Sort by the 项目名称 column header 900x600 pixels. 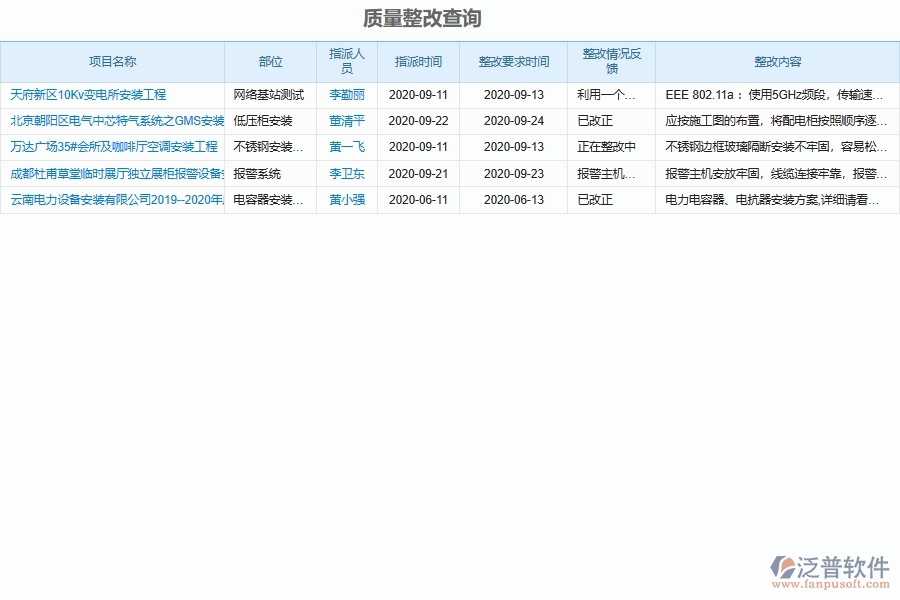tap(112, 61)
